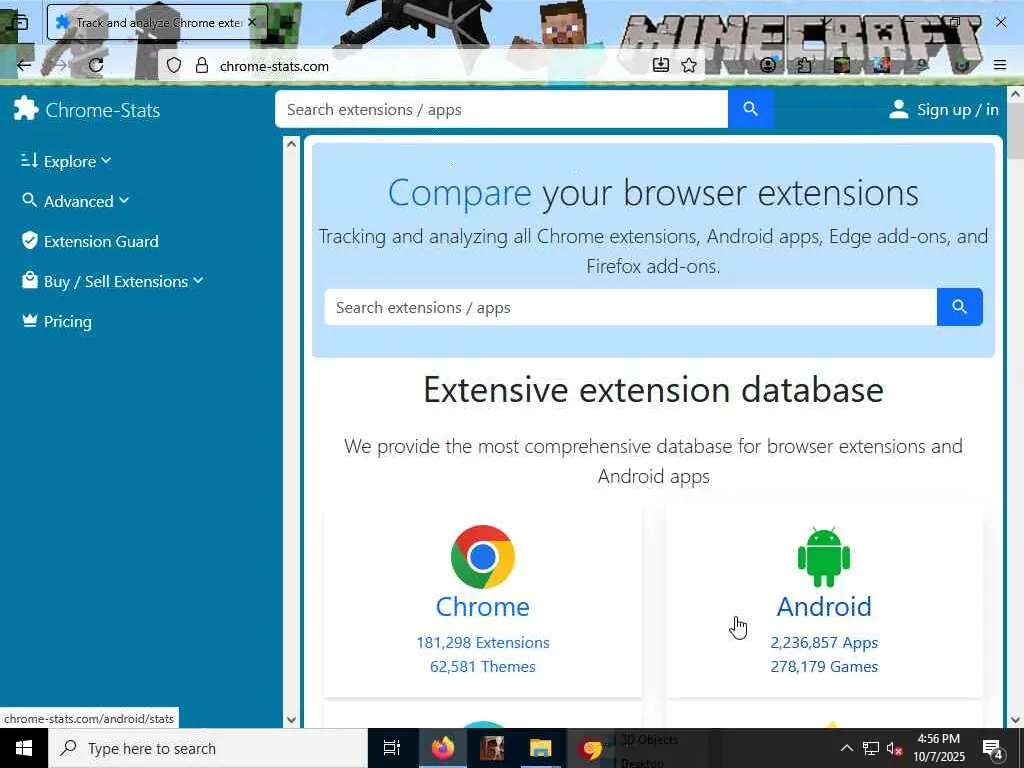Click the install/download icon in the address bar
Screen dimensions: 1024x768
[661, 65]
